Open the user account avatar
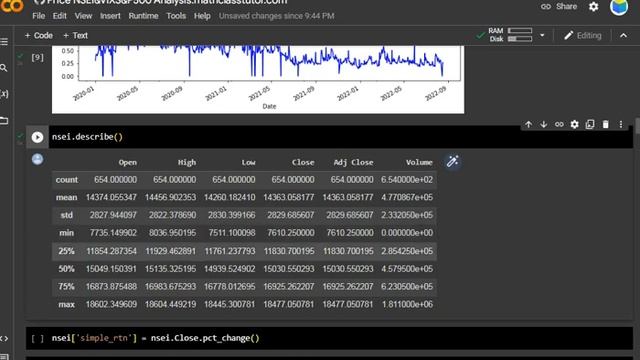 pos(619,7)
